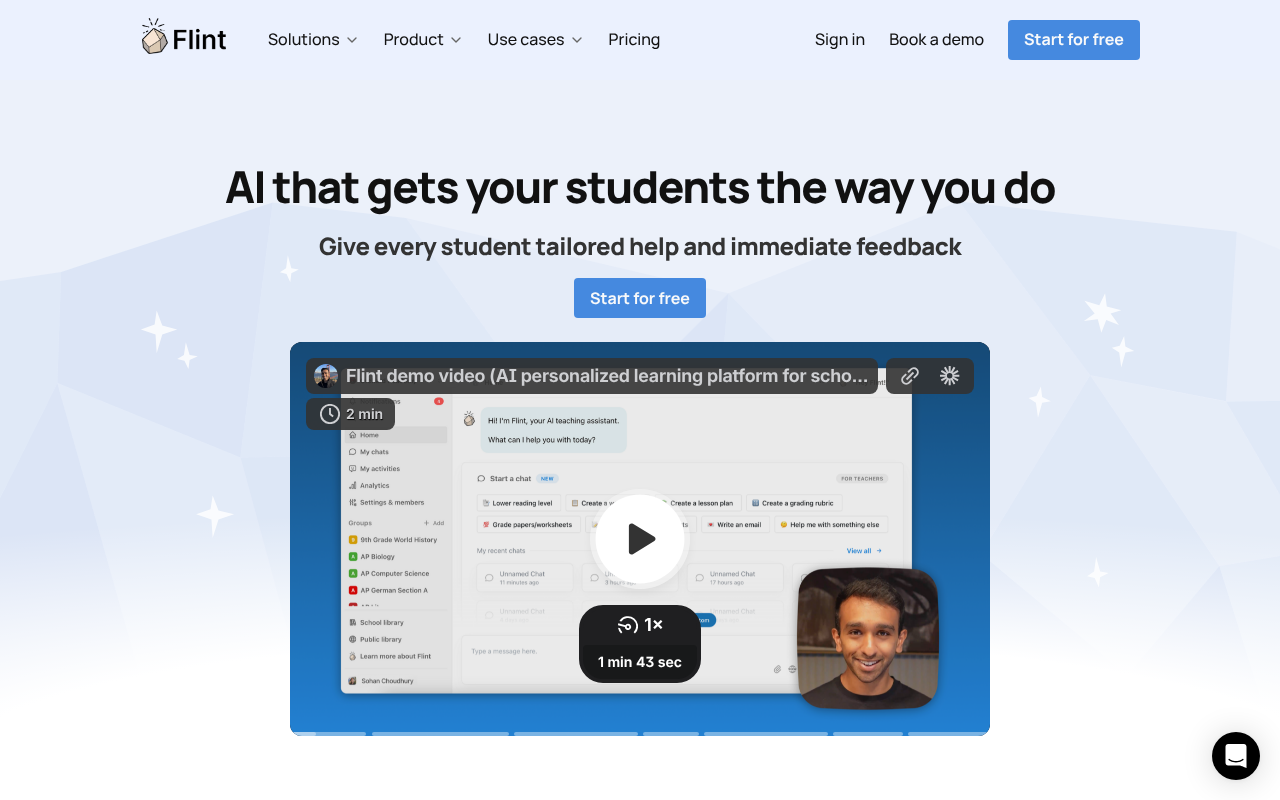Copy the video link via chain icon
Image resolution: width=1280 pixels, height=800 pixels.
point(909,376)
